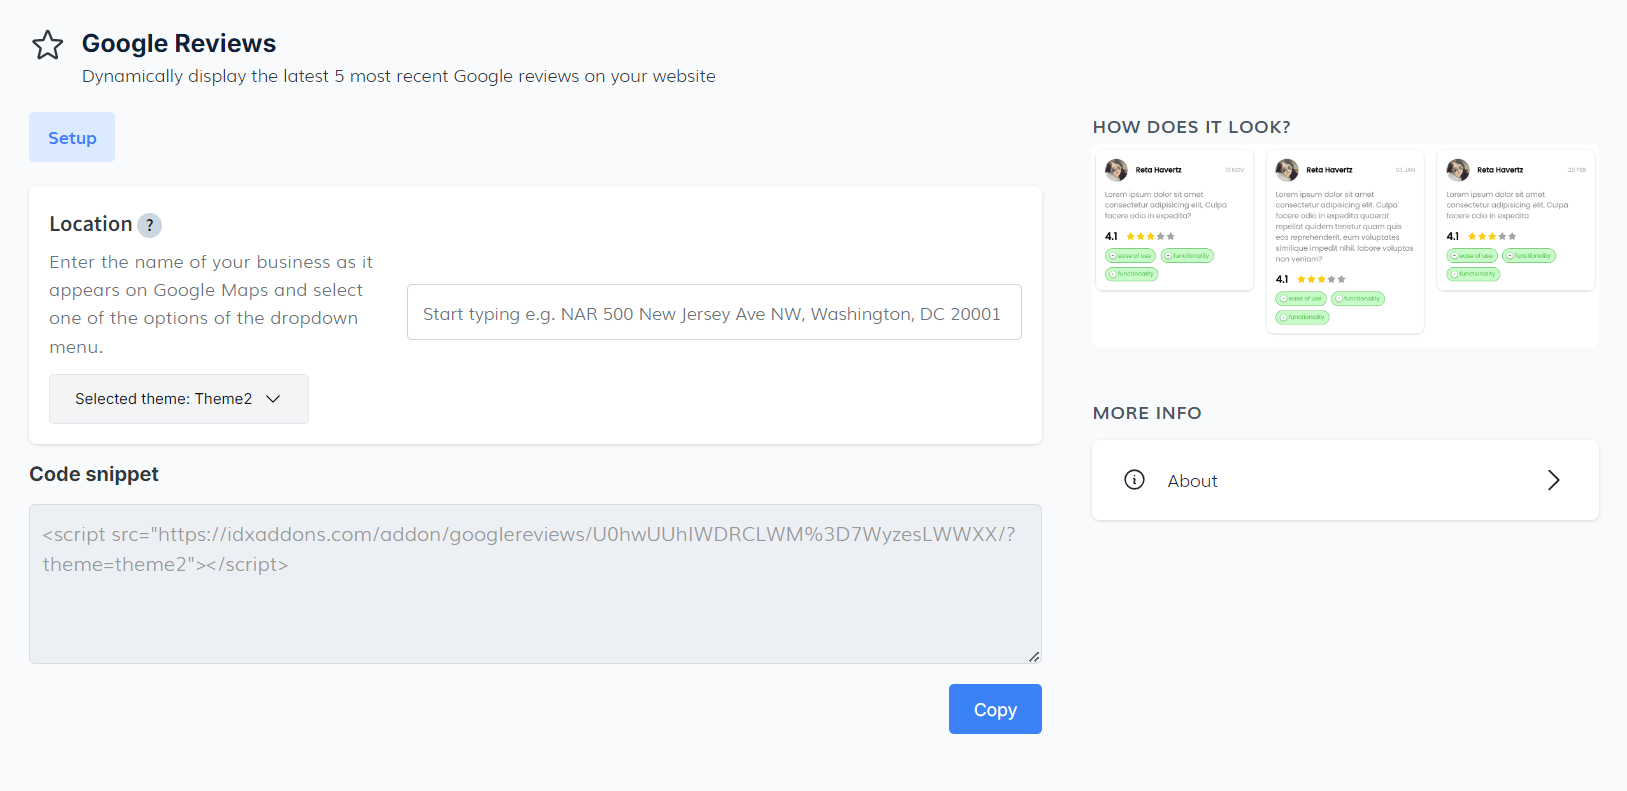This screenshot has height=791, width=1627.
Task: Click the Google Reviews page heading
Action: click(179, 44)
